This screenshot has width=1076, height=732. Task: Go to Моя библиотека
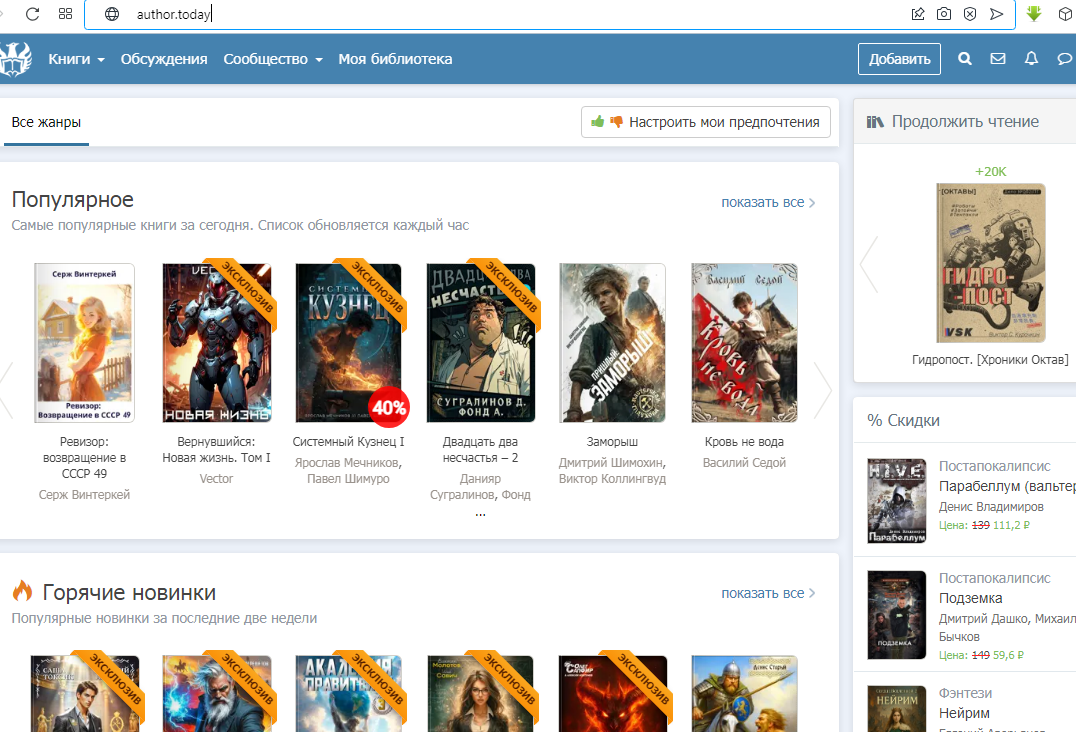[x=395, y=59]
